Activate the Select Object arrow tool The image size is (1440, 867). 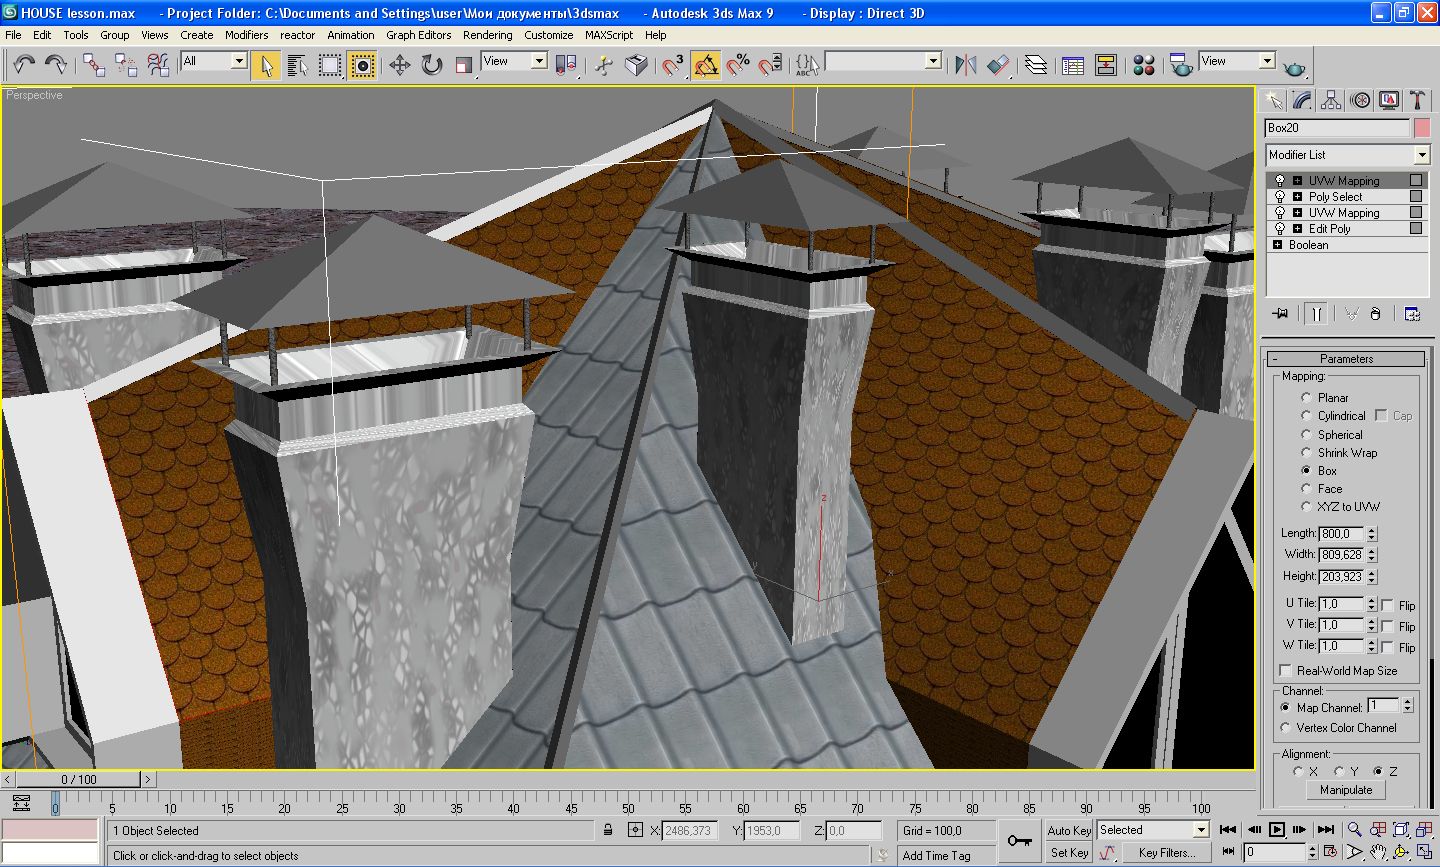pyautogui.click(x=266, y=65)
